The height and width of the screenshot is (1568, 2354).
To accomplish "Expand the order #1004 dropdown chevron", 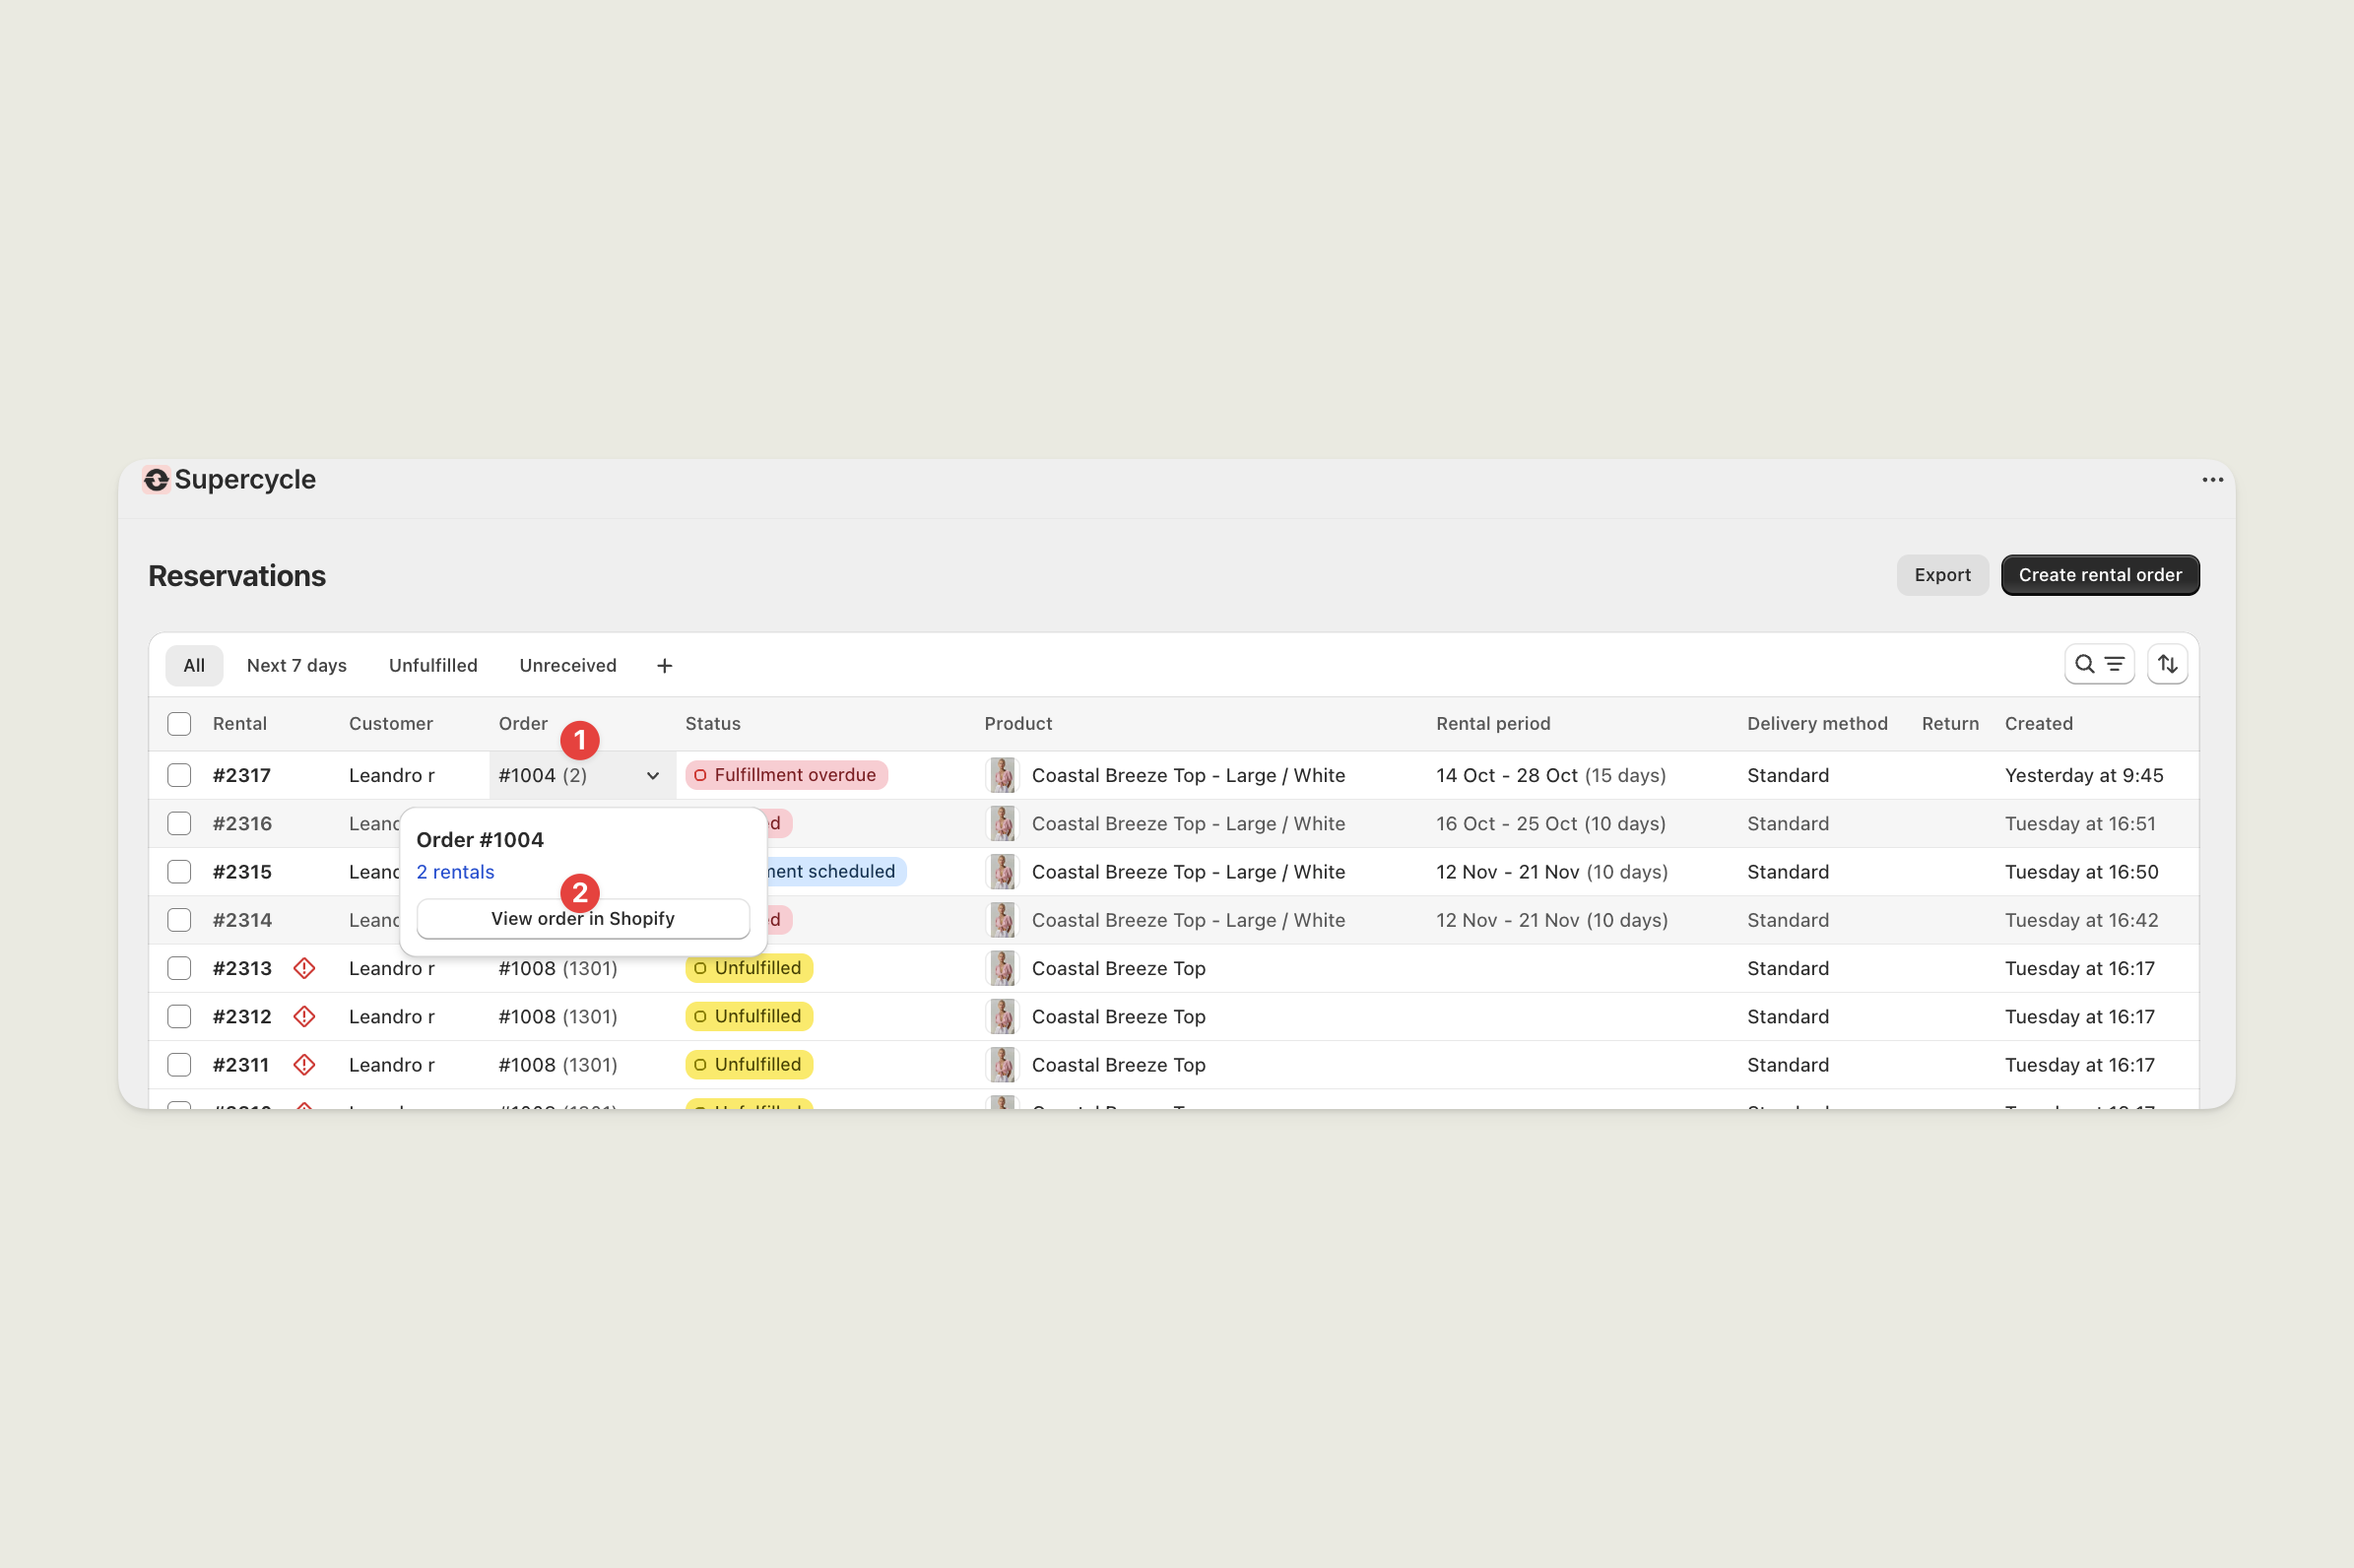I will click(652, 775).
